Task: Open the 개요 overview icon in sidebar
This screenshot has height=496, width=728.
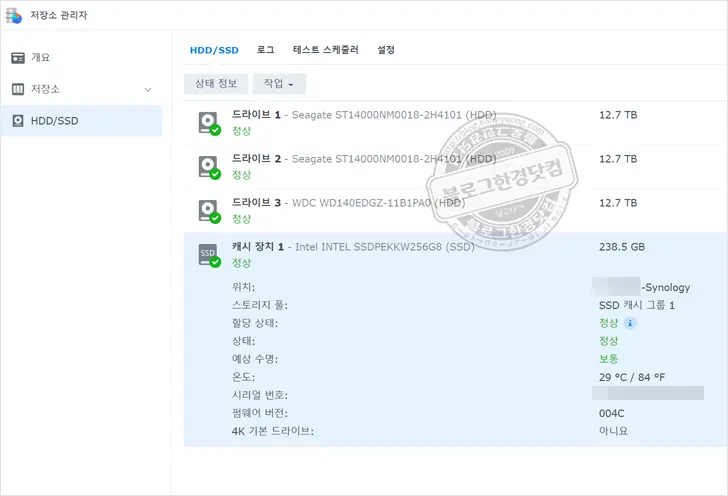Action: pyautogui.click(x=18, y=58)
